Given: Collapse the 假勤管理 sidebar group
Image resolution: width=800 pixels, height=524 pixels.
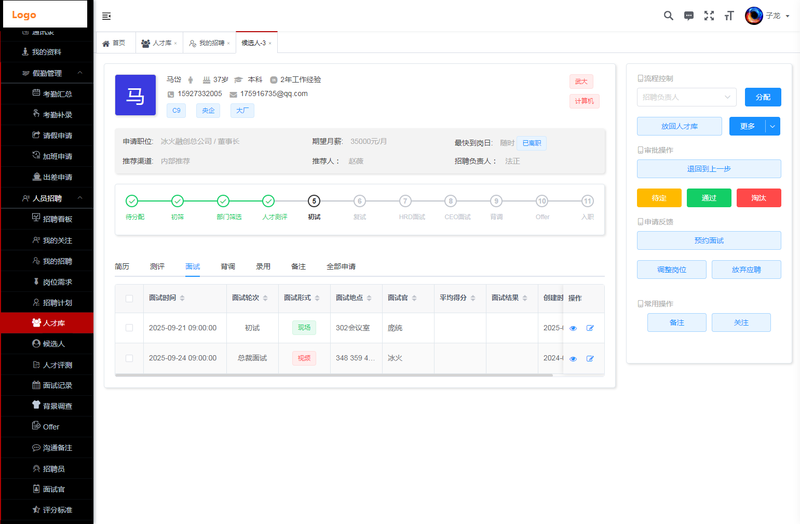Looking at the screenshot, I should pos(47,73).
